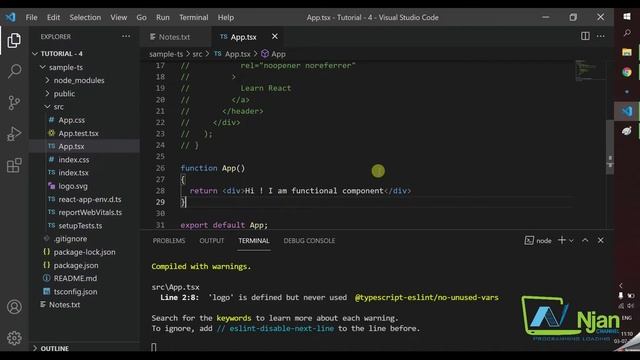The height and width of the screenshot is (360, 640).
Task: Split the editor to the right
Action: (x=585, y=36)
